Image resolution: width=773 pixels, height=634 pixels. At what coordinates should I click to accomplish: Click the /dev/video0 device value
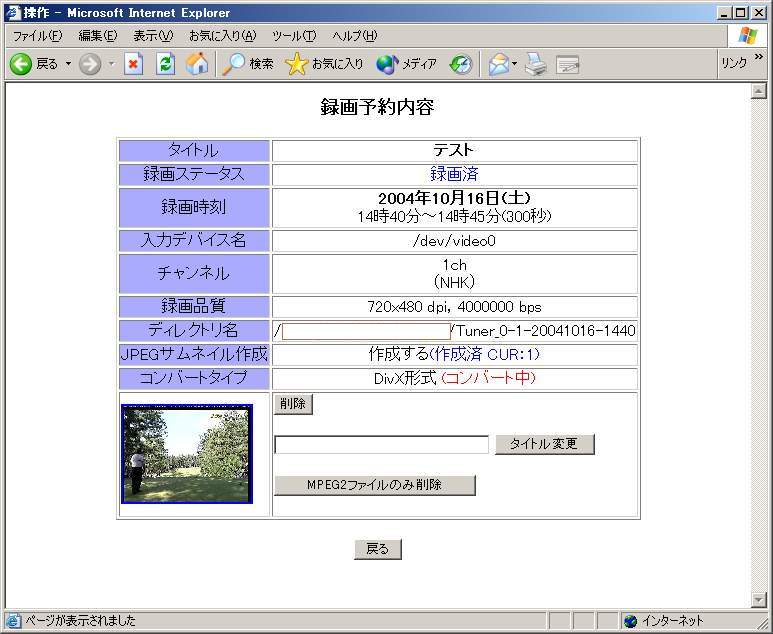click(x=454, y=241)
